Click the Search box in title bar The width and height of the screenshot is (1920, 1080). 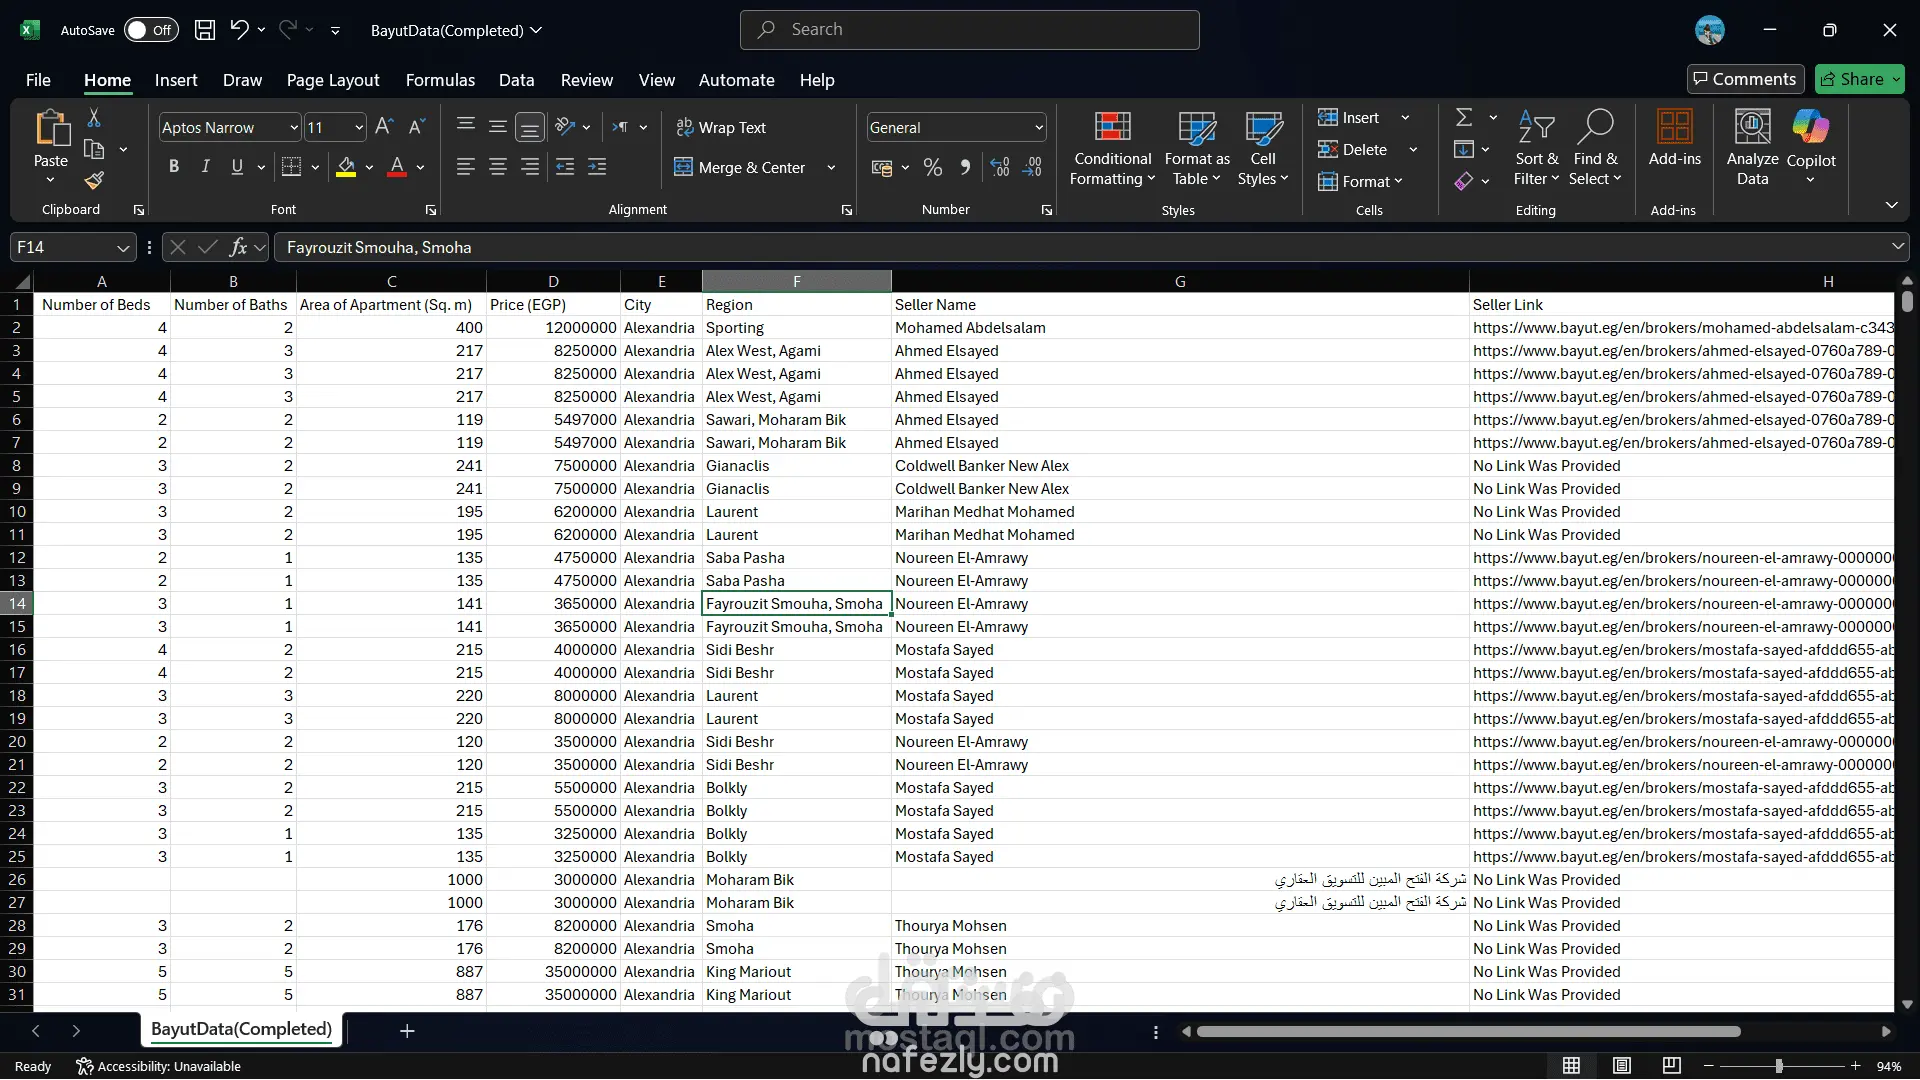tap(969, 30)
